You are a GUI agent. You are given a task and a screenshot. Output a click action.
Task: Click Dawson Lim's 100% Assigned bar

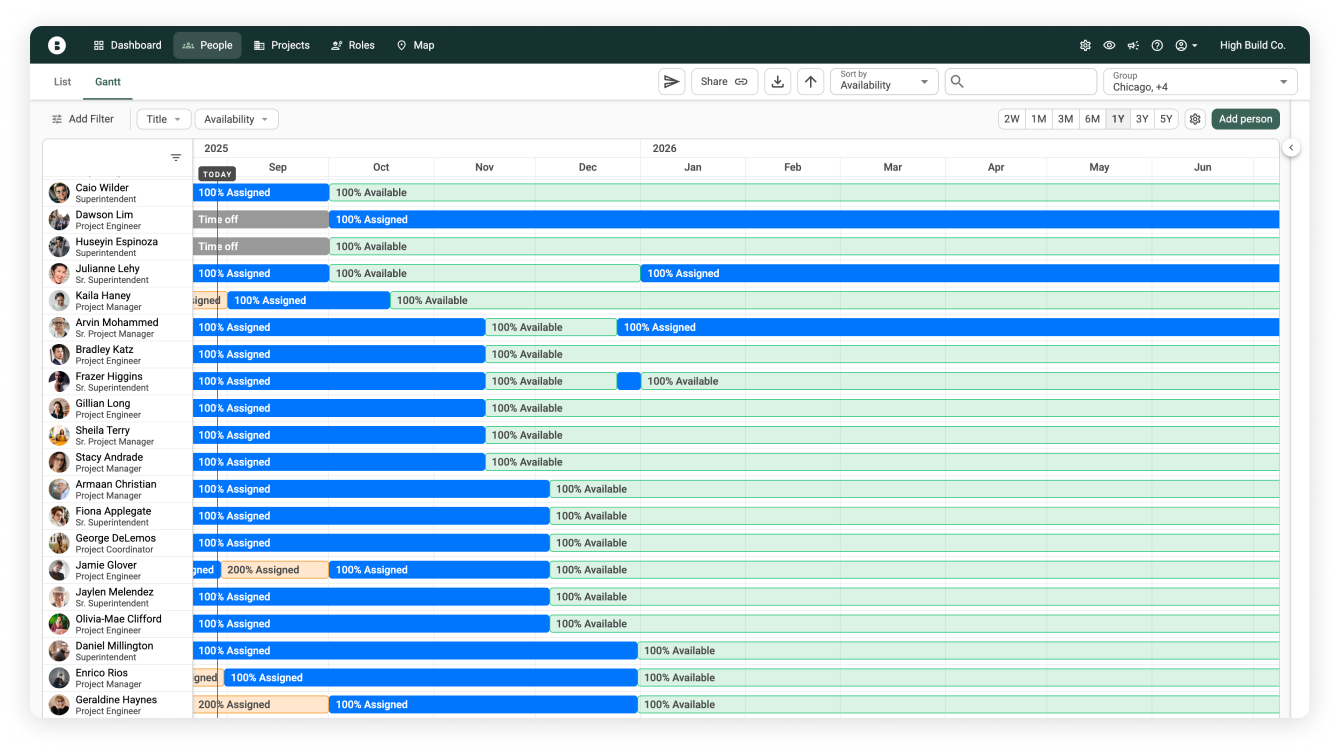click(x=800, y=219)
